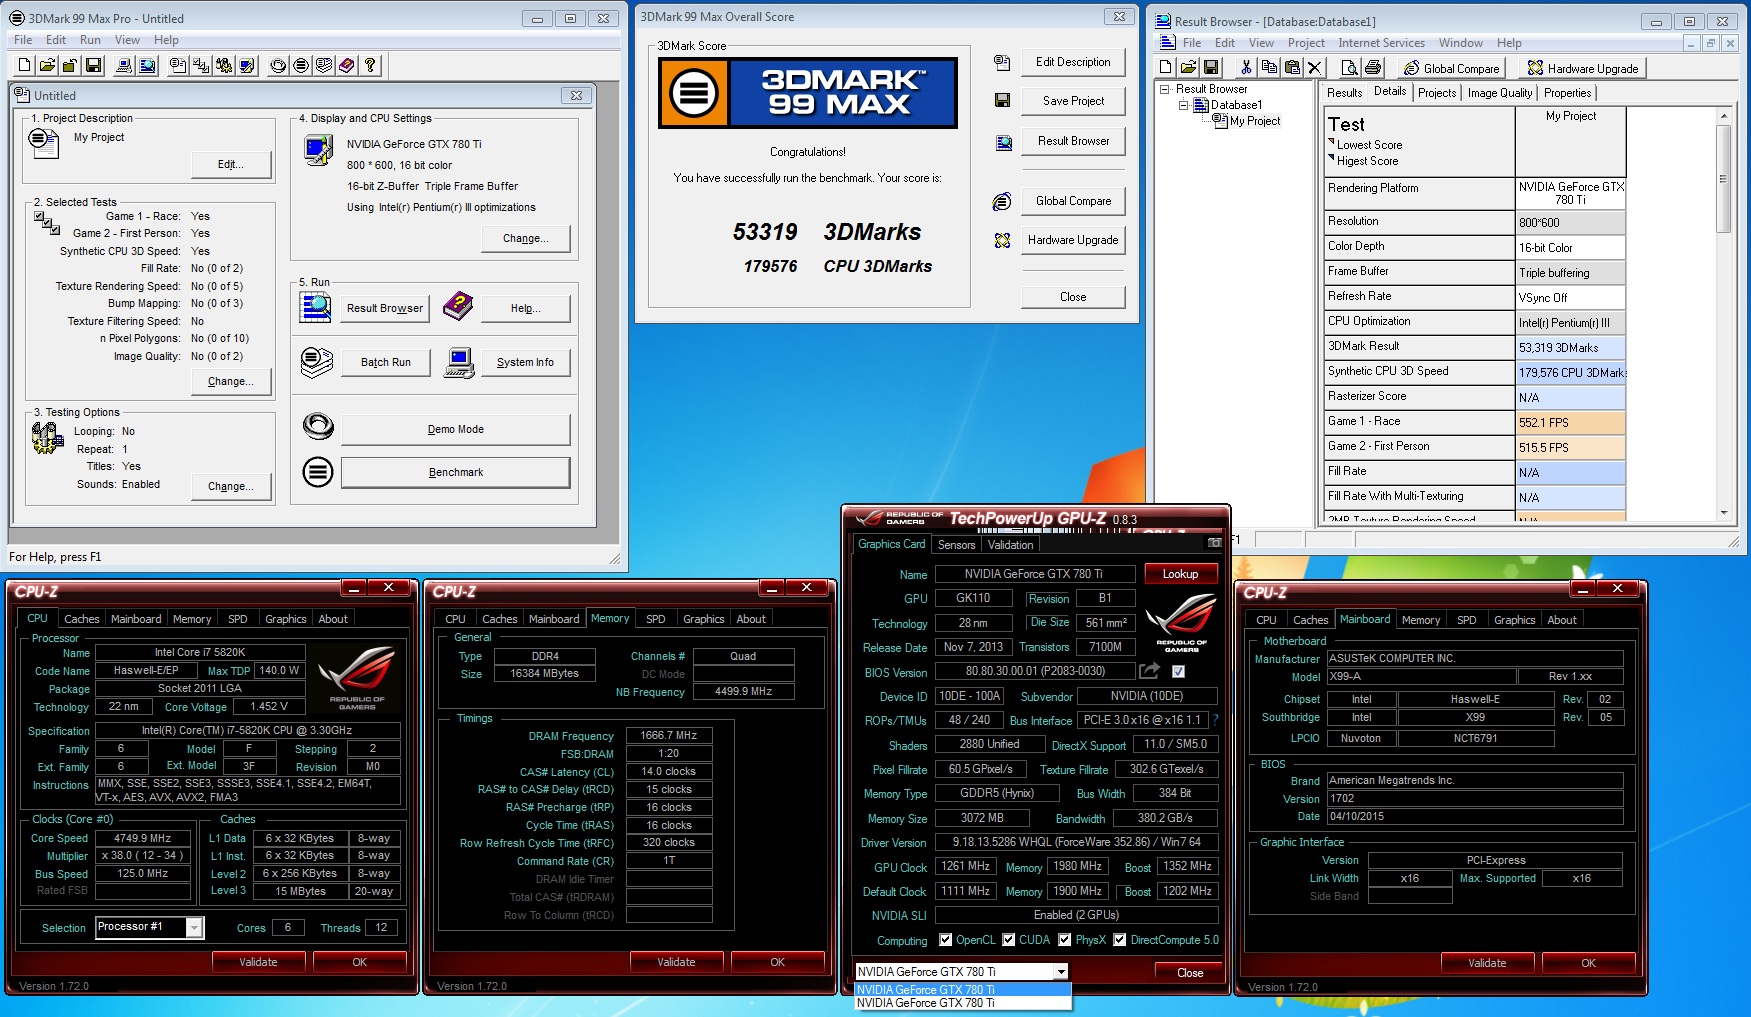This screenshot has height=1017, width=1751.
Task: Switch to the Sensors tab in GPU-Z
Action: pos(956,545)
